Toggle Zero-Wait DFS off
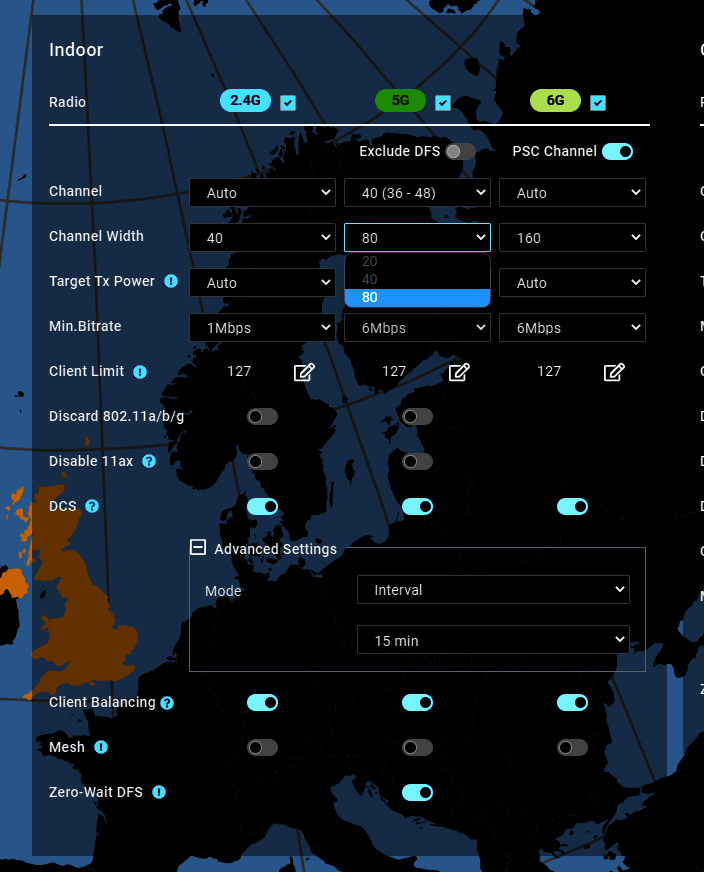The height and width of the screenshot is (872, 704). pyautogui.click(x=417, y=792)
